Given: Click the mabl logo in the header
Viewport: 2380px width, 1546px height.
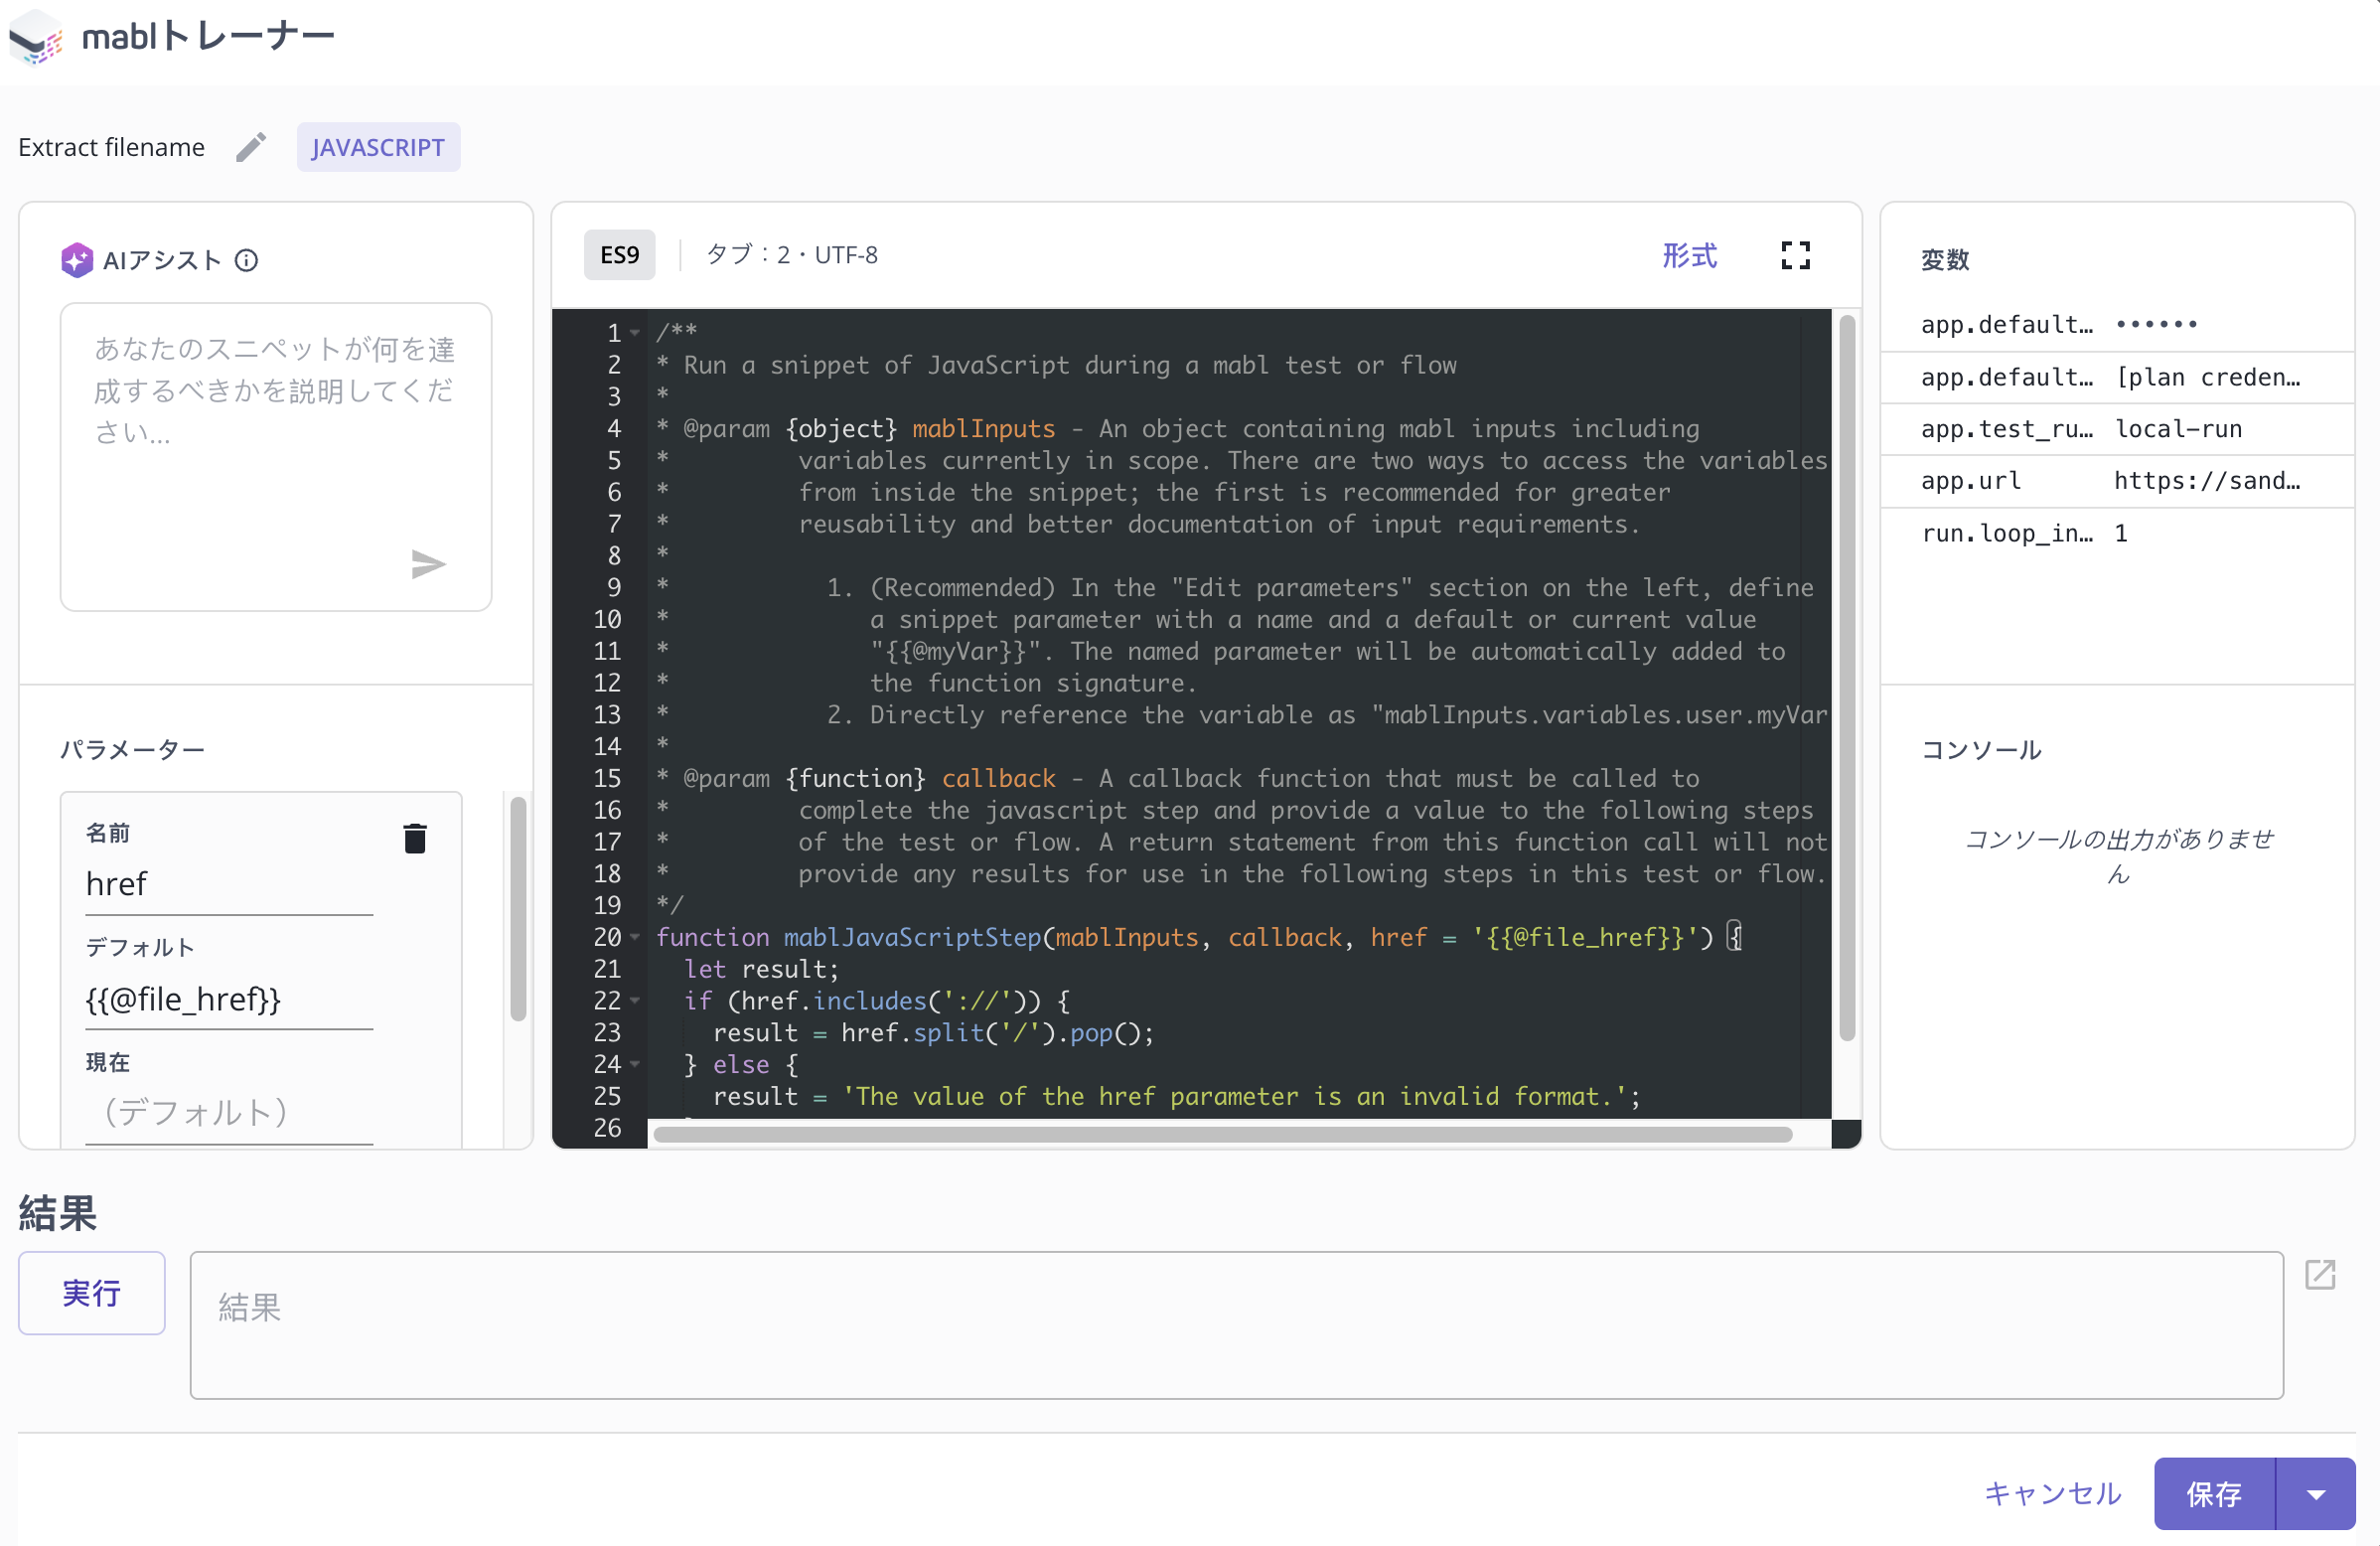Looking at the screenshot, I should tap(36, 37).
